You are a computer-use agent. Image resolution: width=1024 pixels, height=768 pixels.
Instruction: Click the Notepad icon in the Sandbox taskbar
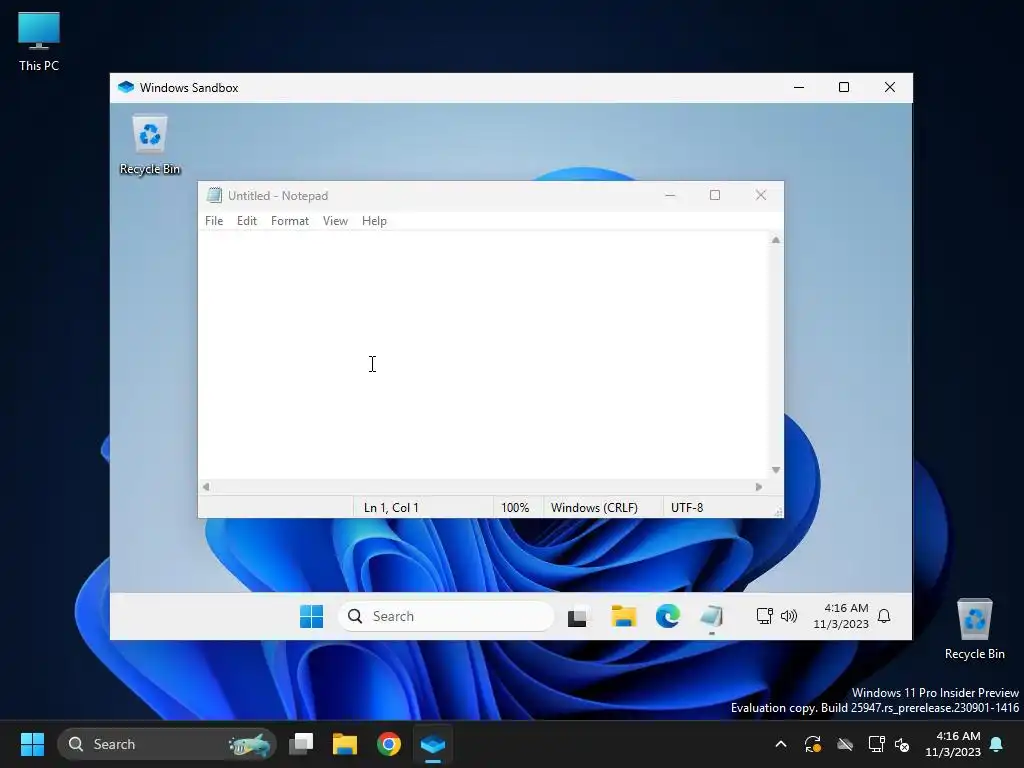[712, 616]
